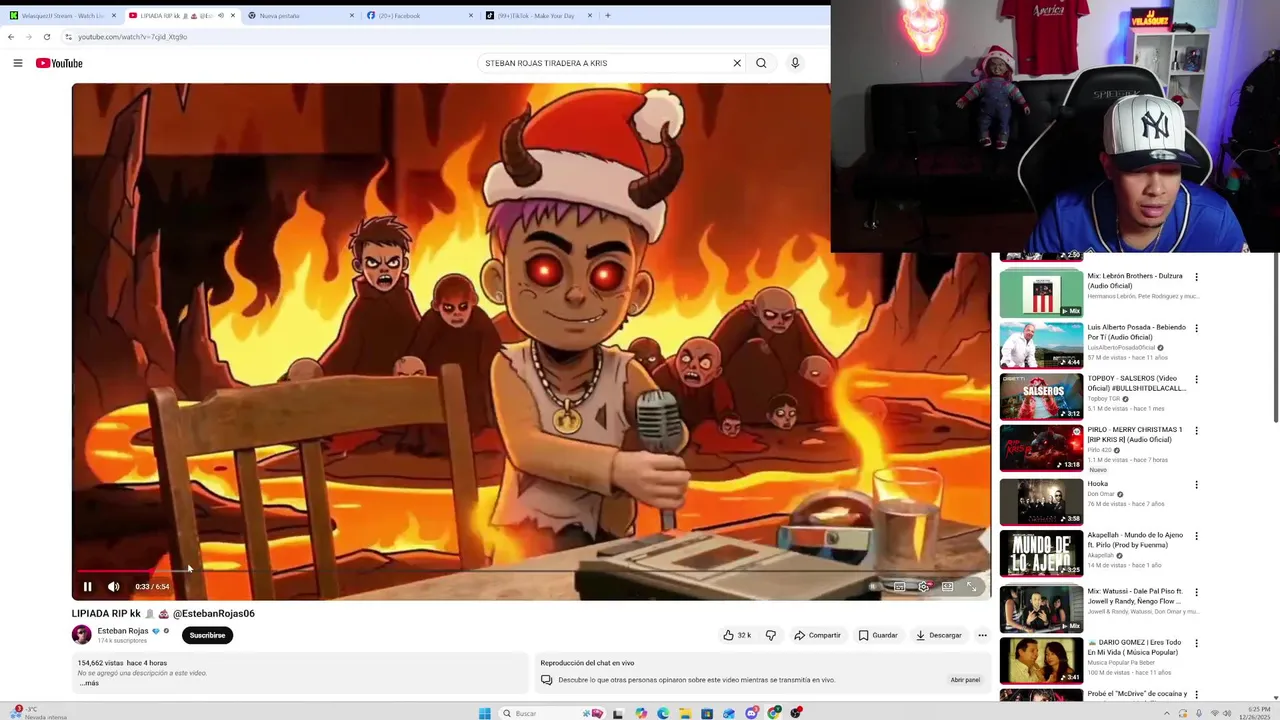Click video time display 0:33 / 6:54
This screenshot has height=720, width=1280.
point(152,587)
